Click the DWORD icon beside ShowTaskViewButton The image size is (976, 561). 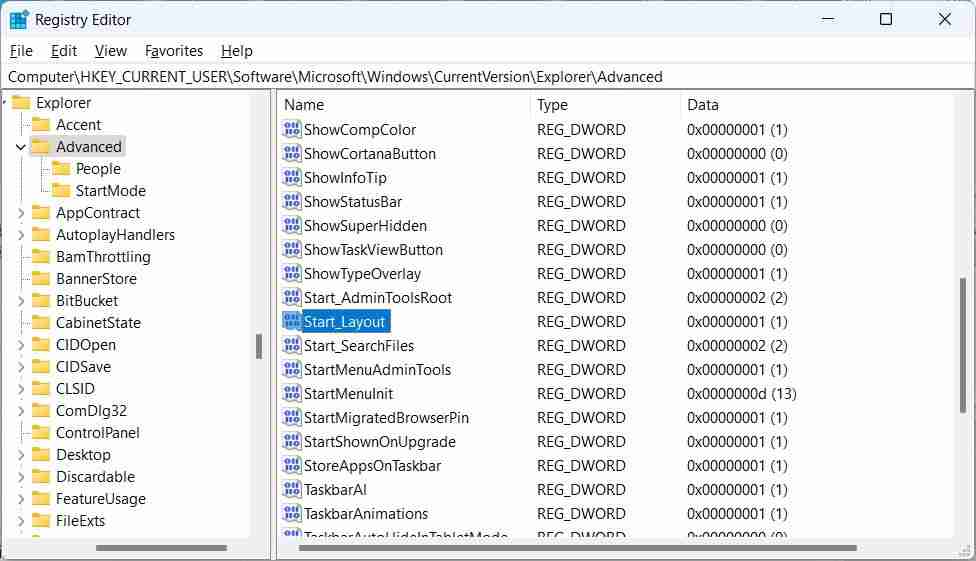(292, 249)
